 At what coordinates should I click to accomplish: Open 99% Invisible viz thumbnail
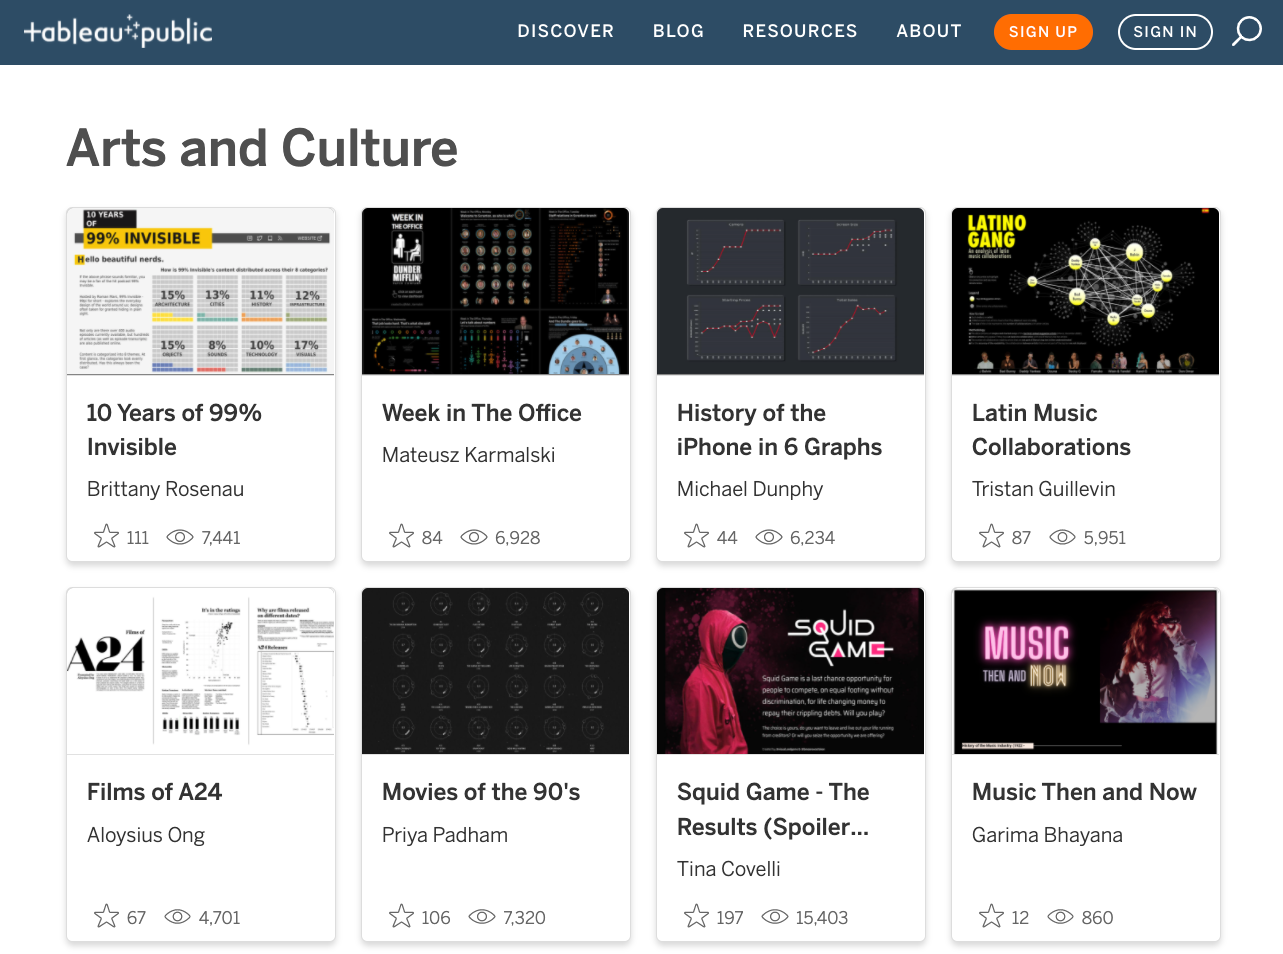point(201,291)
